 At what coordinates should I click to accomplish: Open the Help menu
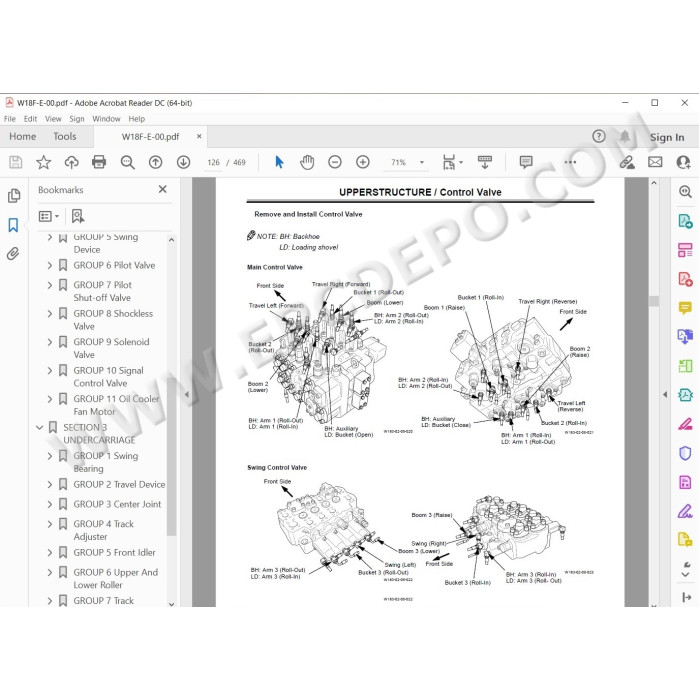point(137,119)
